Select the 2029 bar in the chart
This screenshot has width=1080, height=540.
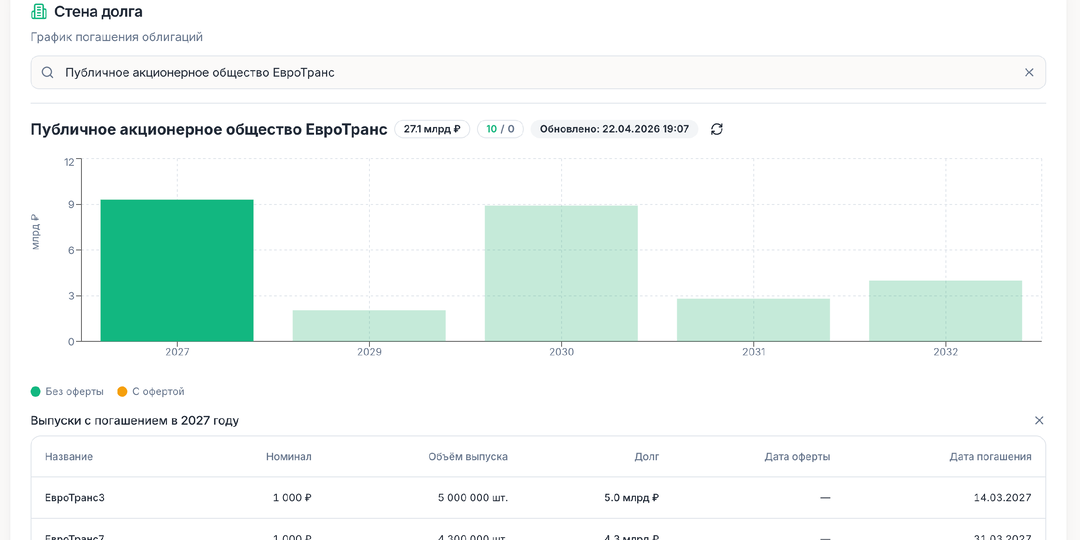(x=369, y=325)
